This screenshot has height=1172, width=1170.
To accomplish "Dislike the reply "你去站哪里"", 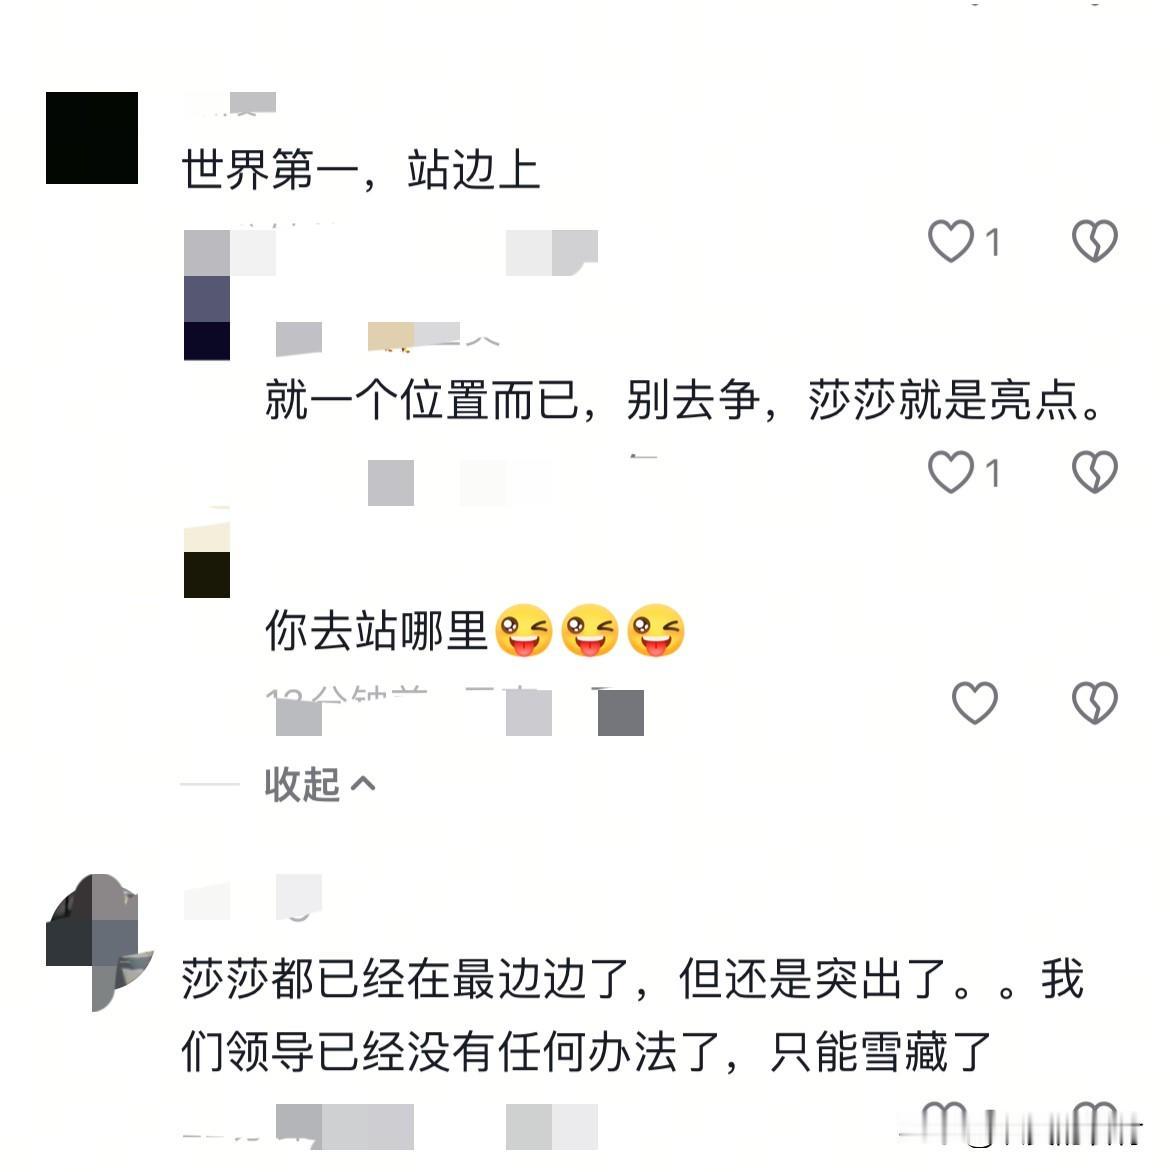I will (1094, 703).
